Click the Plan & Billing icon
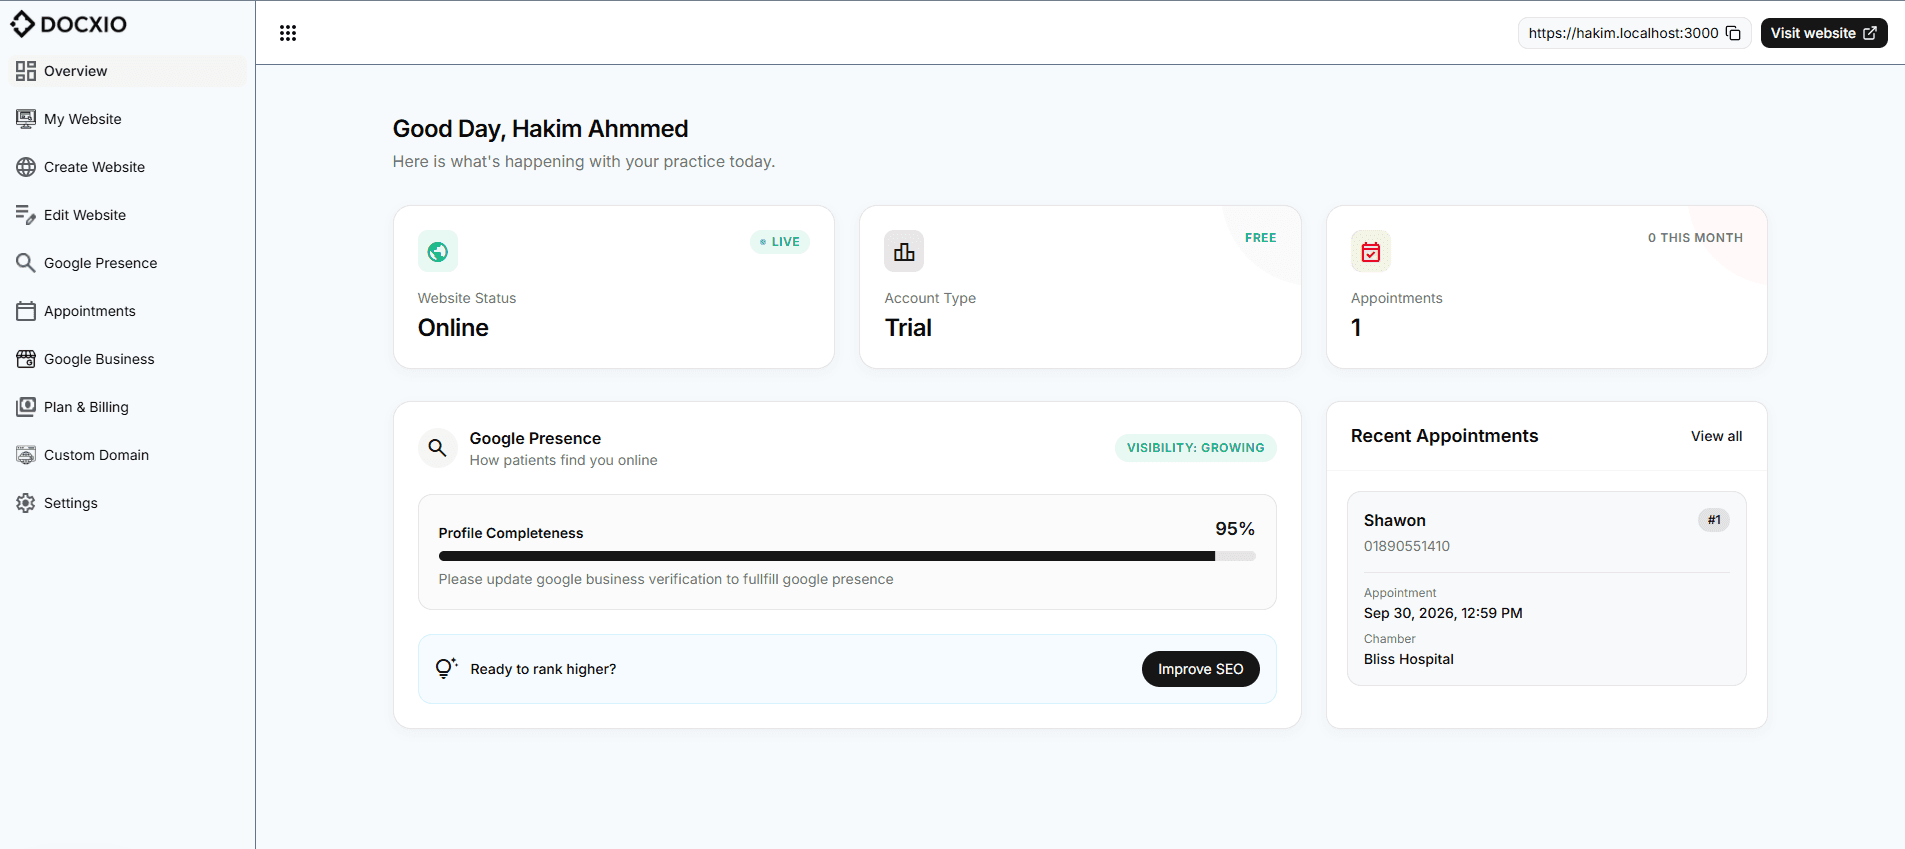The height and width of the screenshot is (849, 1905). tap(26, 407)
